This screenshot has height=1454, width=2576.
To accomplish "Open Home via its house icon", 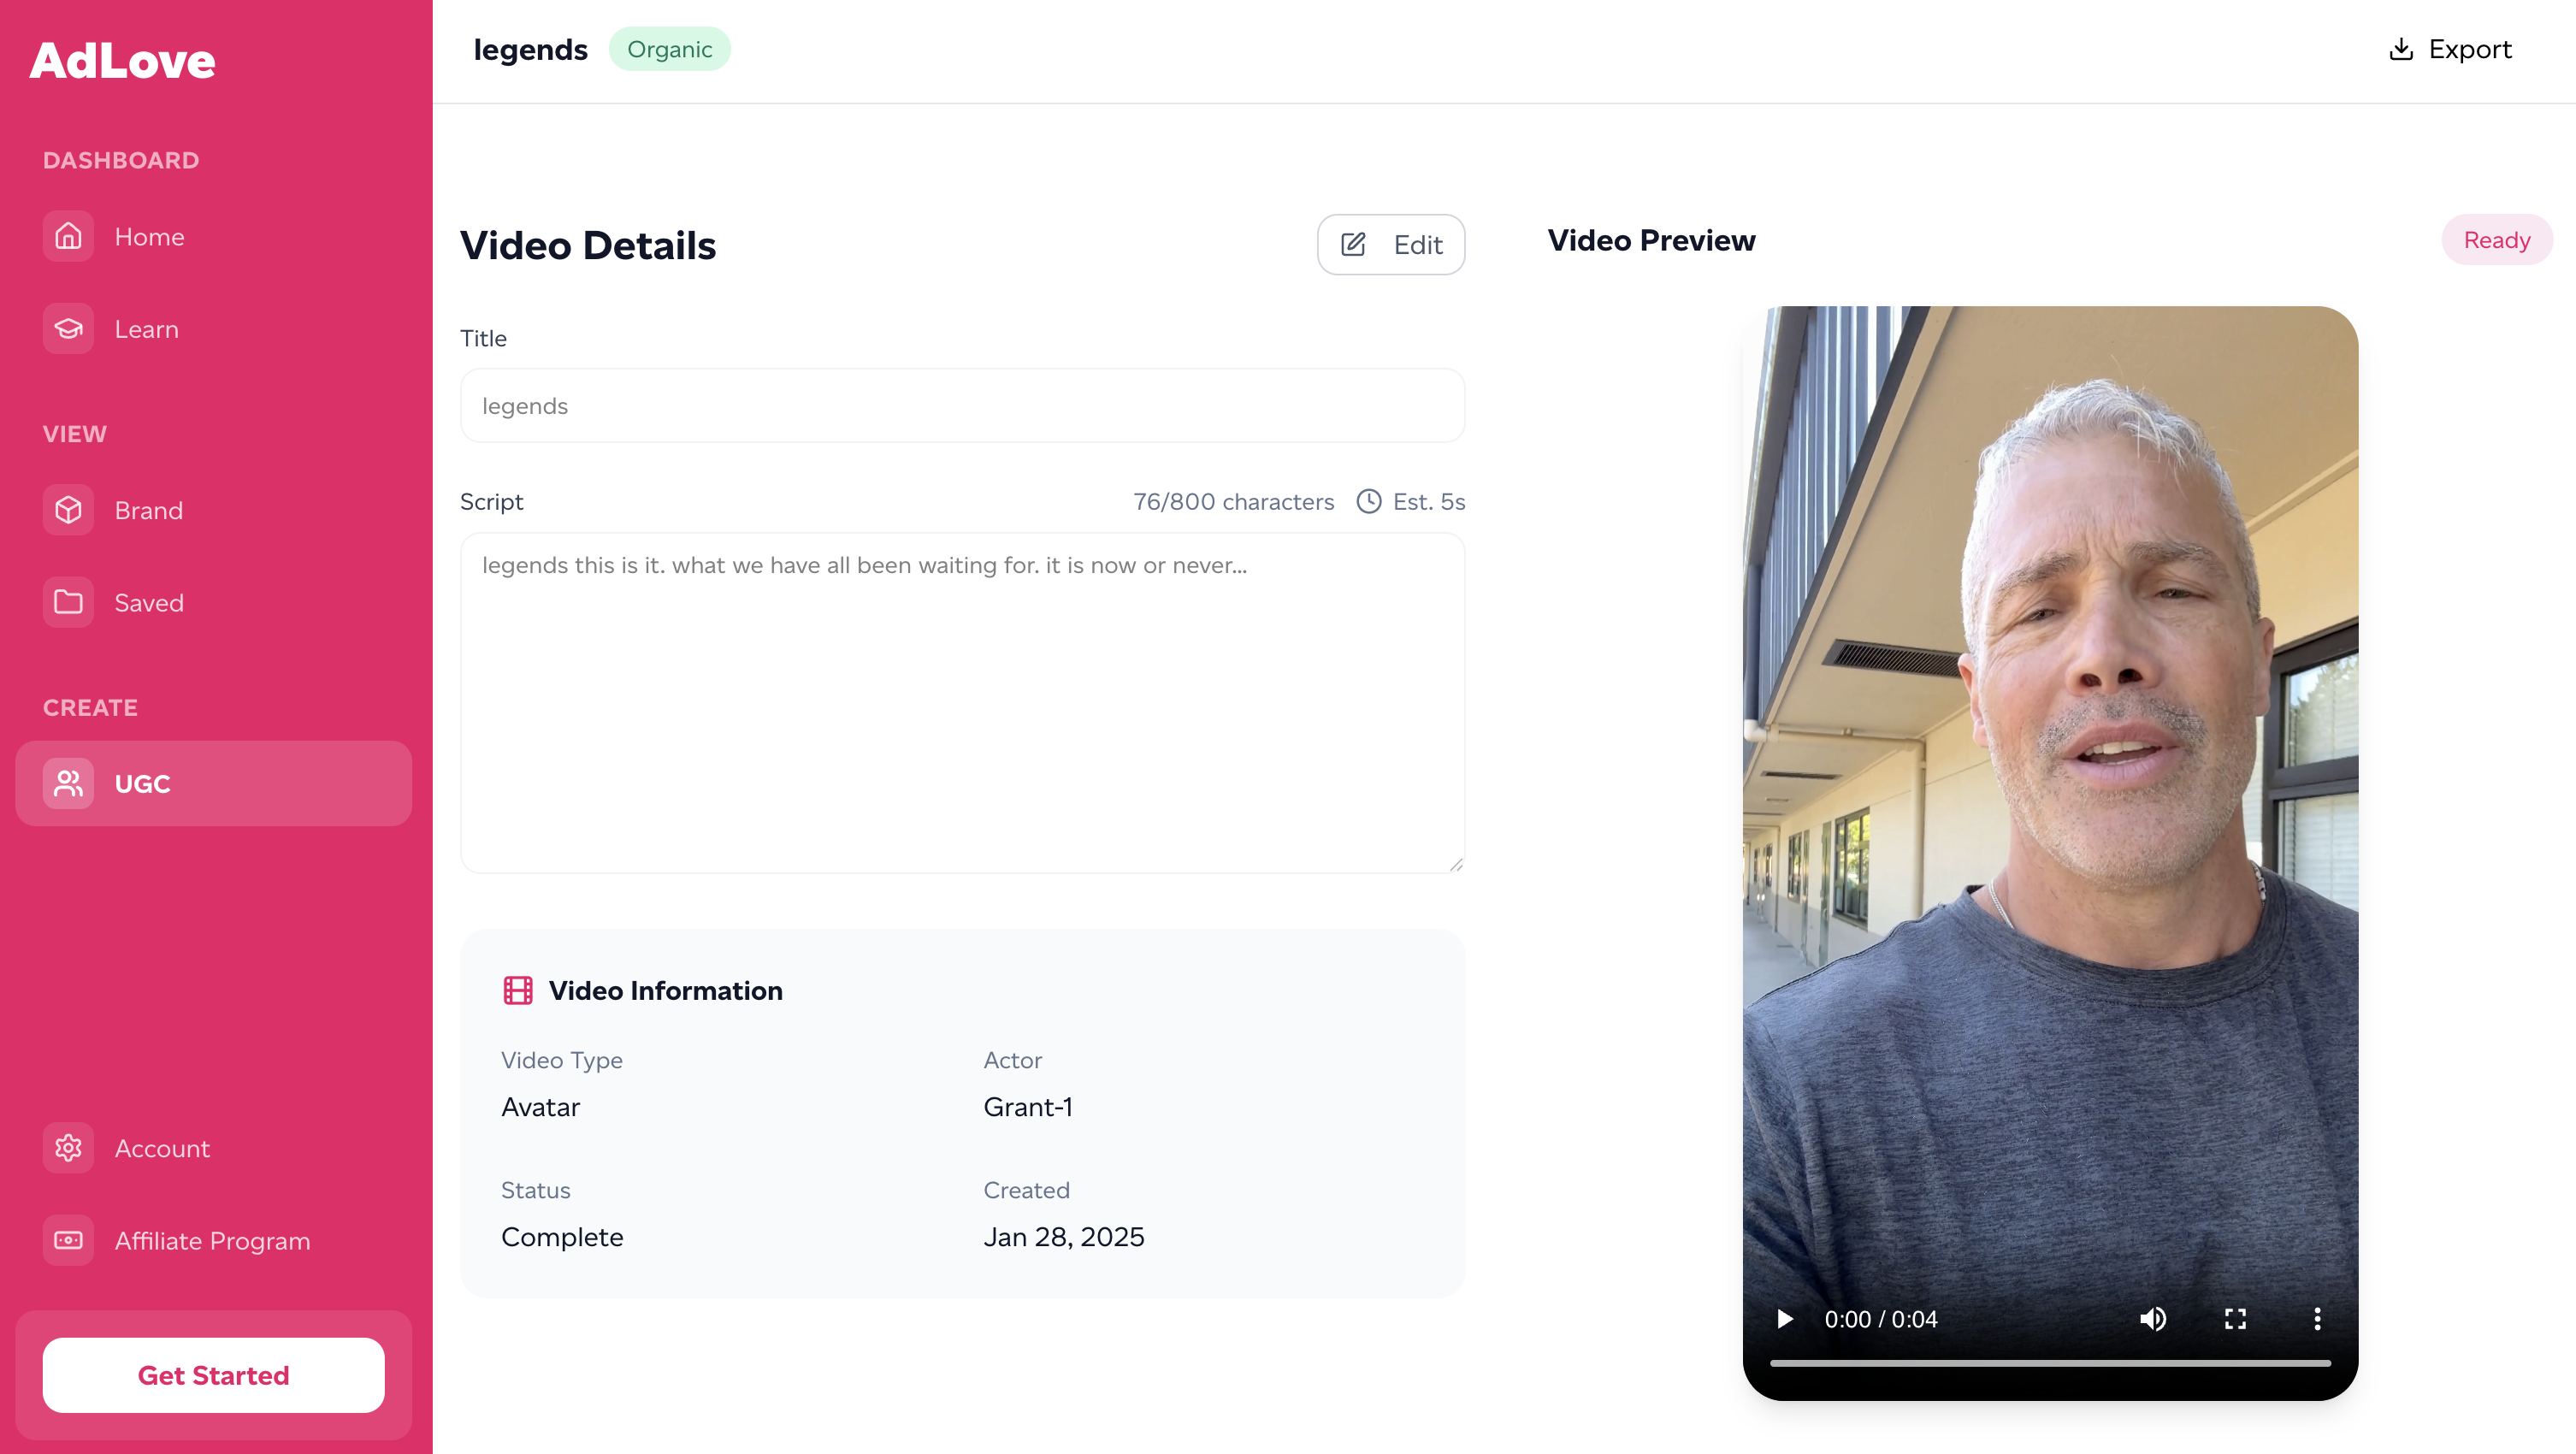I will (68, 236).
